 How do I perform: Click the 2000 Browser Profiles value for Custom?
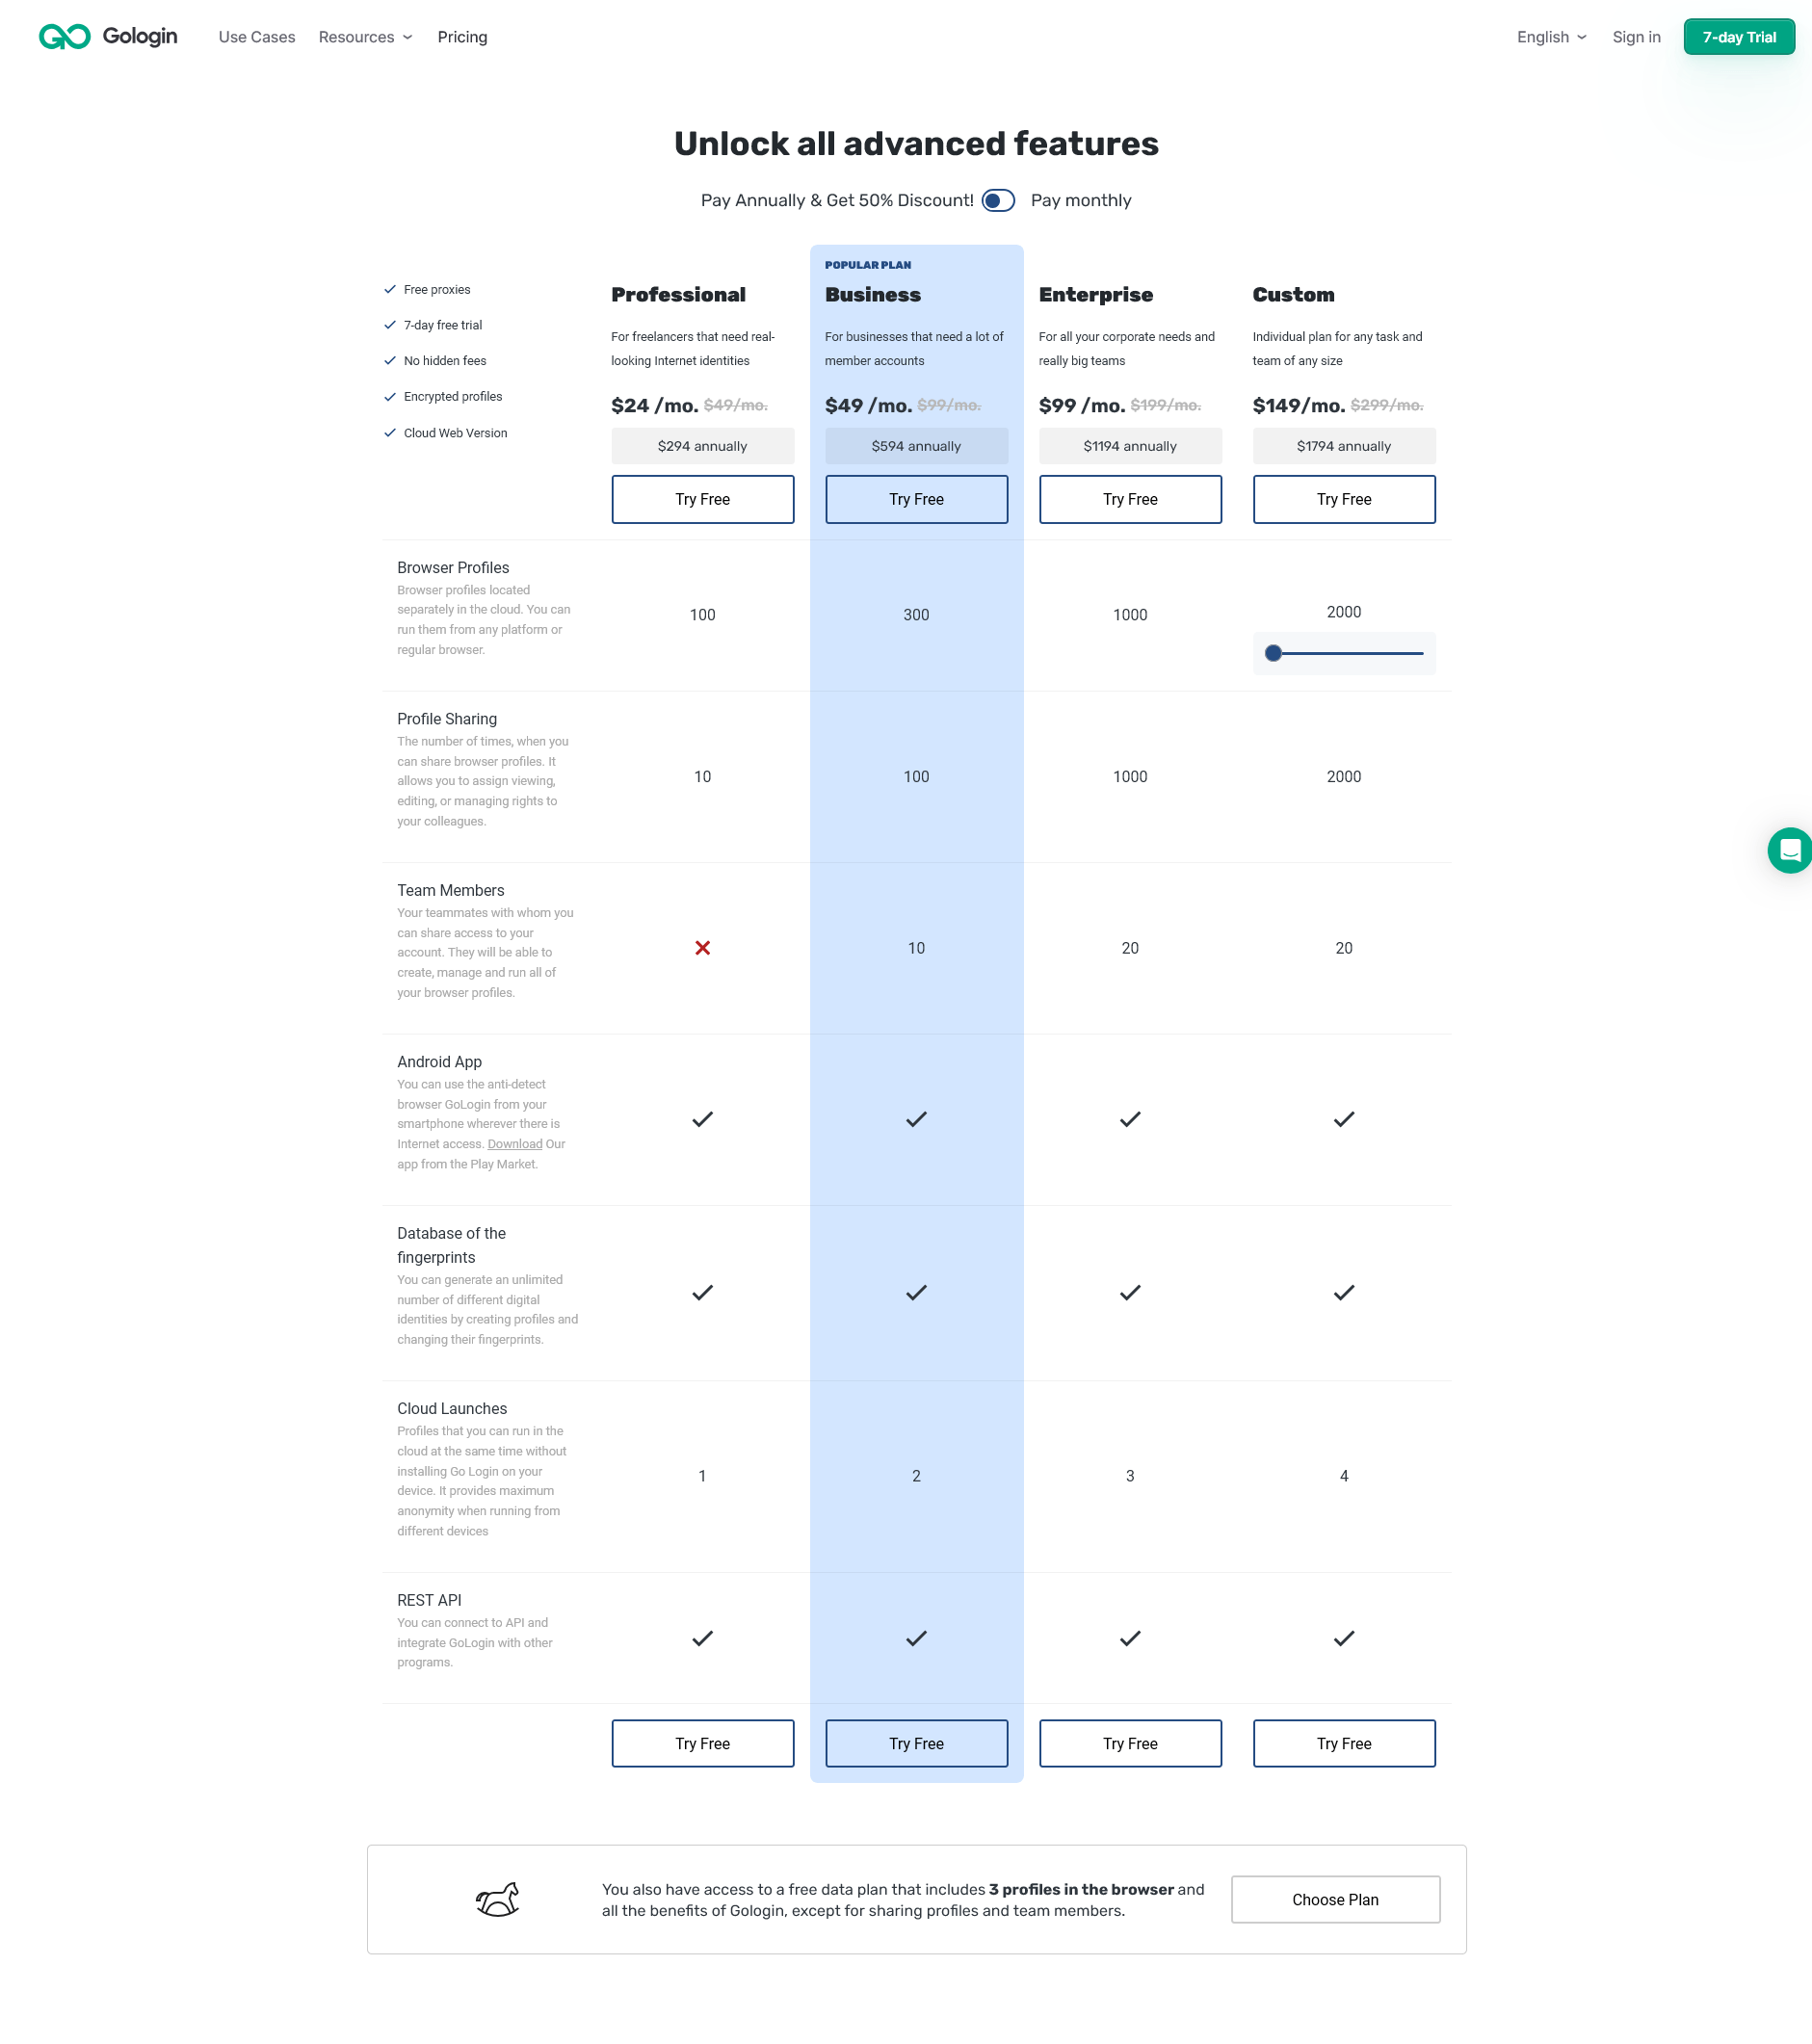(x=1344, y=612)
